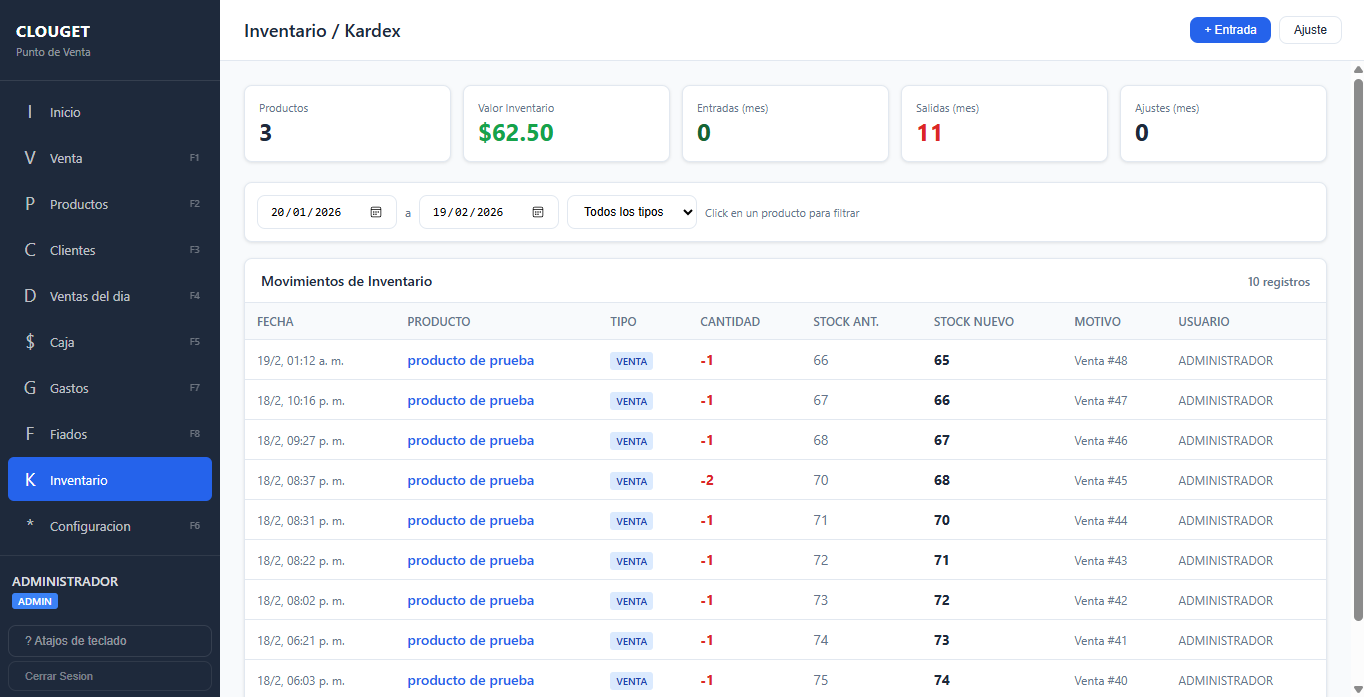Click the vertical page scrollbar
The width and height of the screenshot is (1364, 697).
[x=1357, y=349]
